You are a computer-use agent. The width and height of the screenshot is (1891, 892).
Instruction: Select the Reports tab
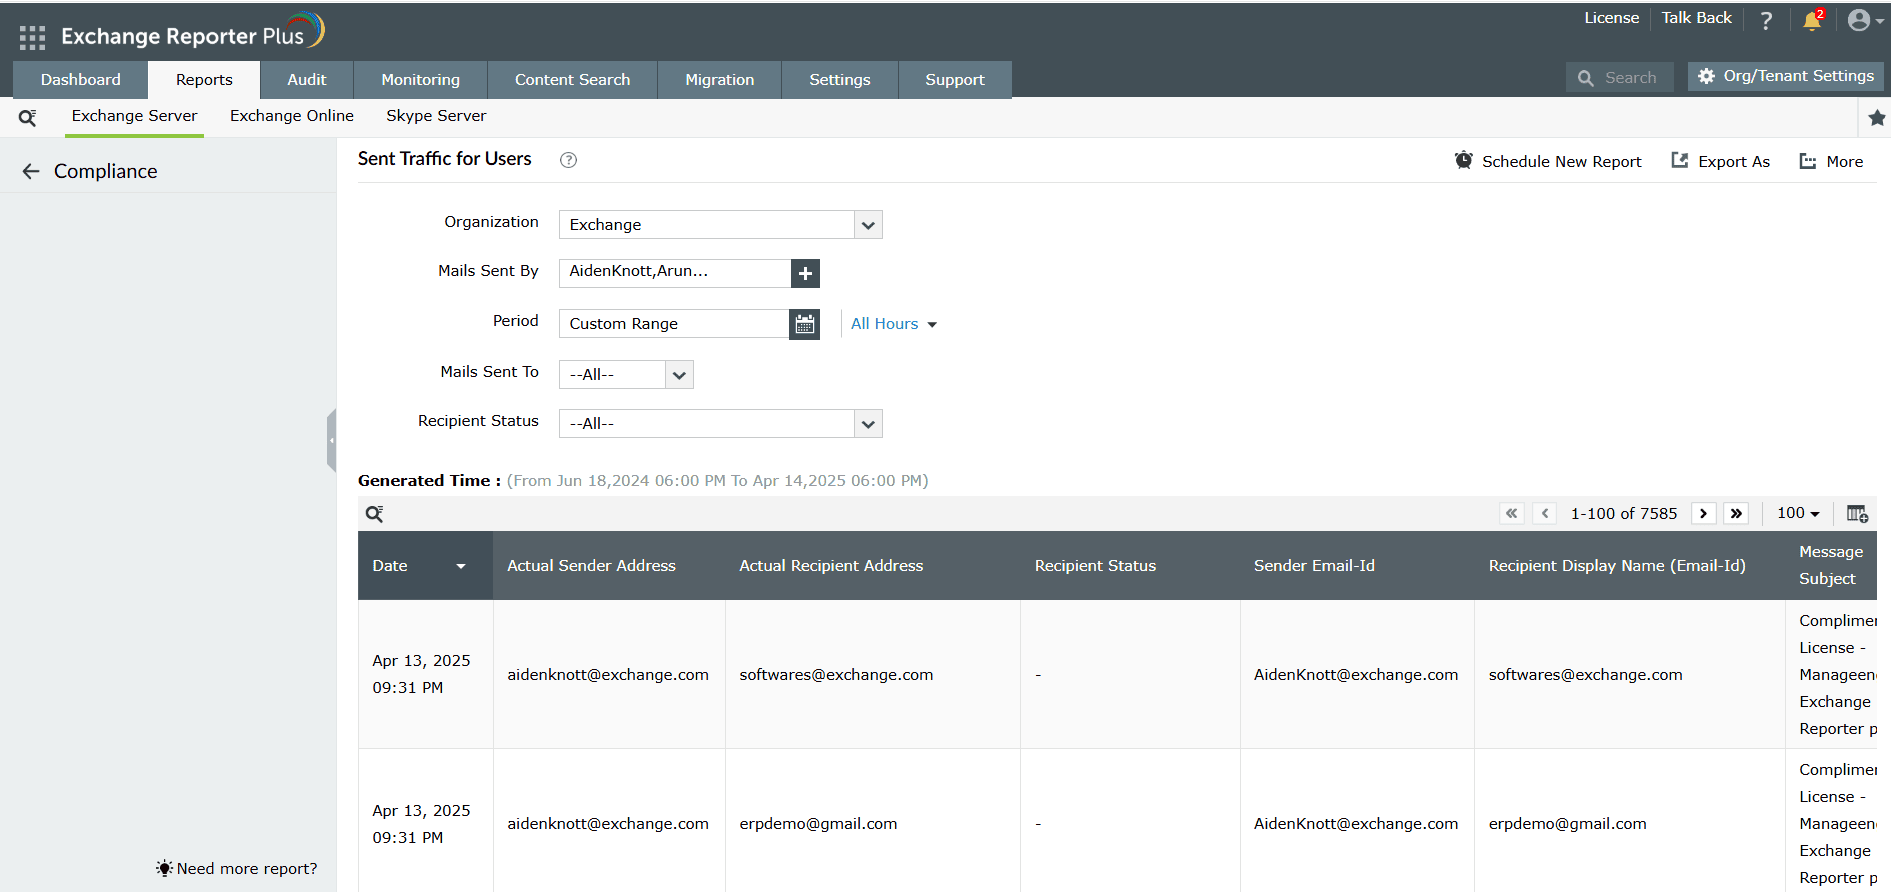[x=204, y=80]
